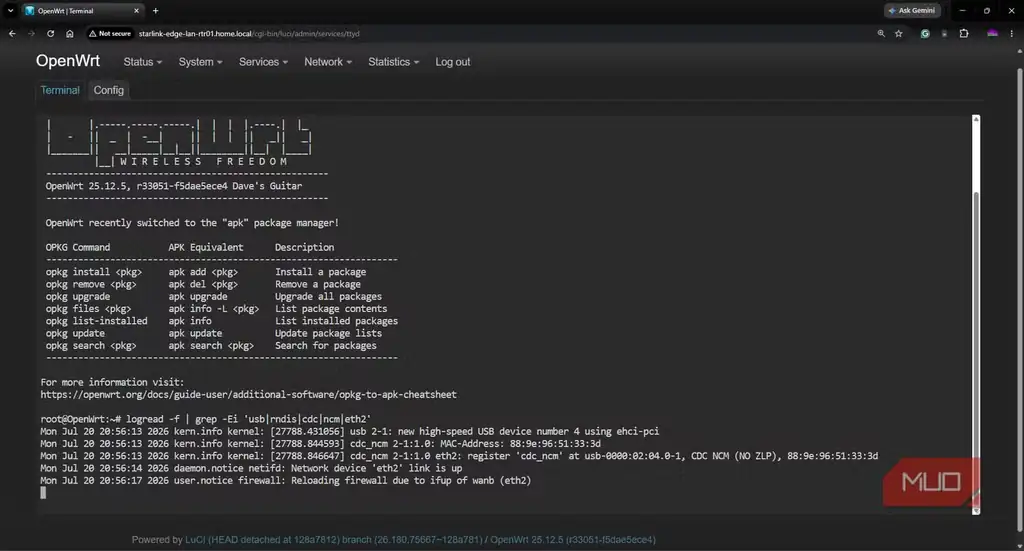This screenshot has width=1024, height=551.
Task: Open the browser profile avatar
Action: 993,33
